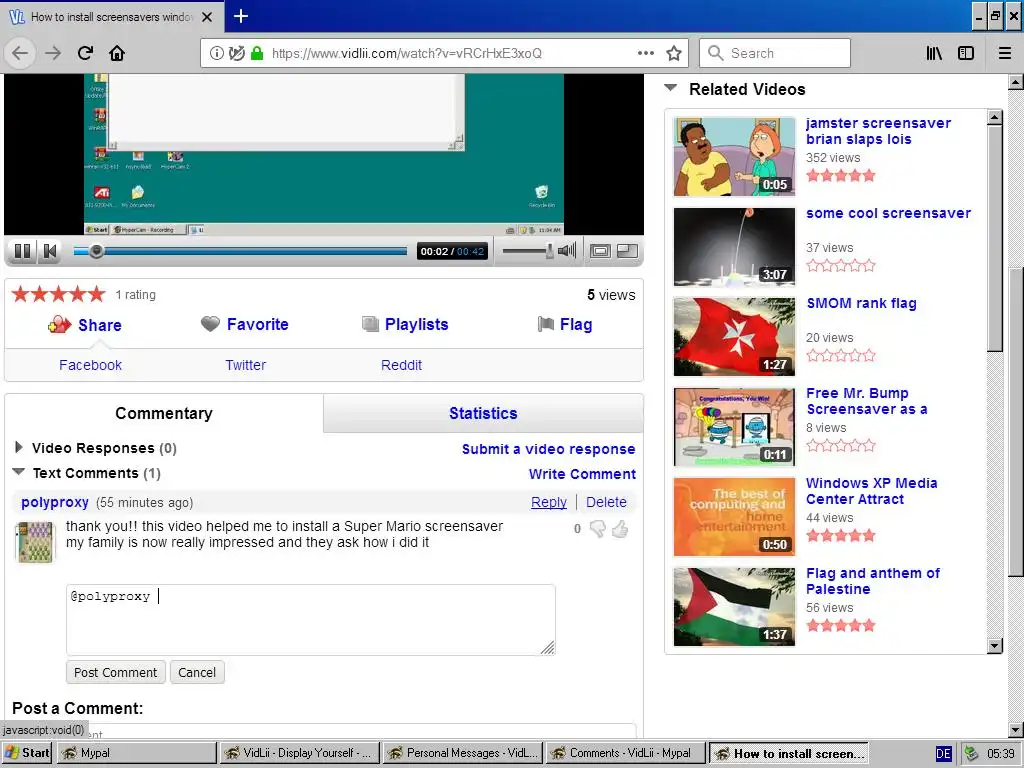
Task: Open page actions three-dot menu
Action: click(x=646, y=53)
